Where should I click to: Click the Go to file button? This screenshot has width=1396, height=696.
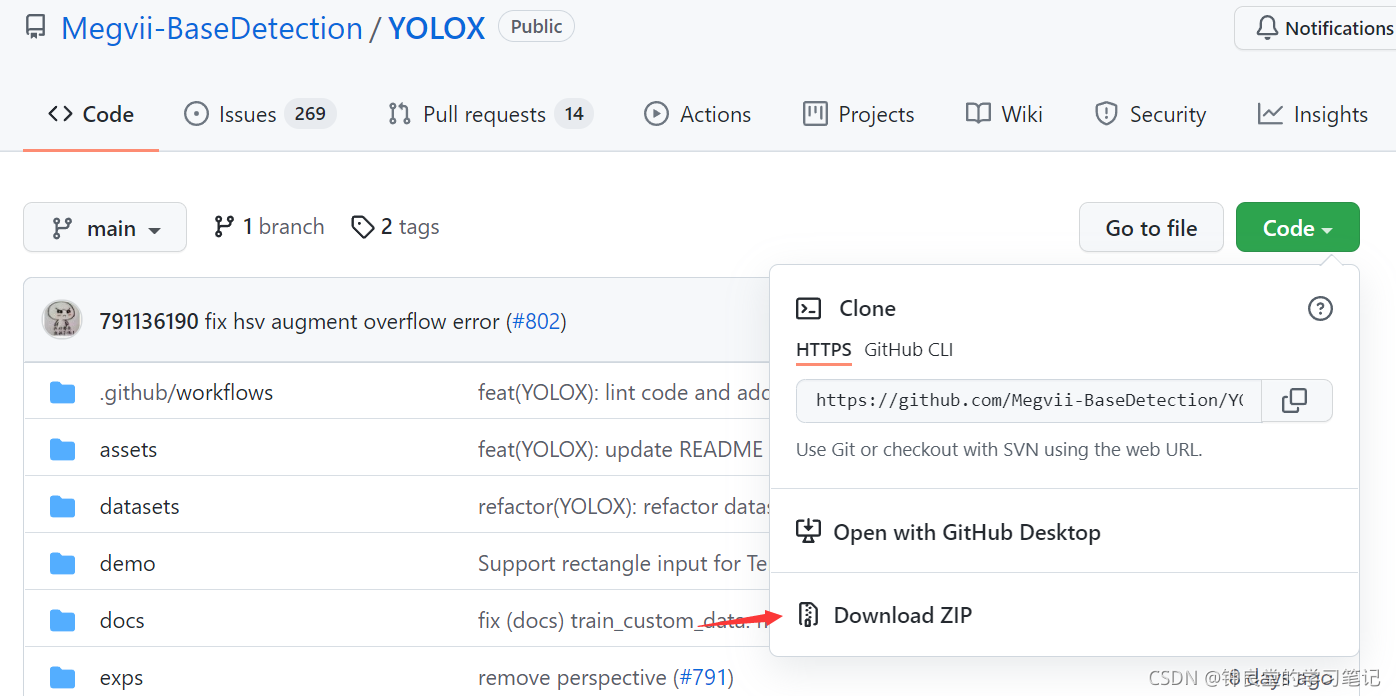(1152, 227)
